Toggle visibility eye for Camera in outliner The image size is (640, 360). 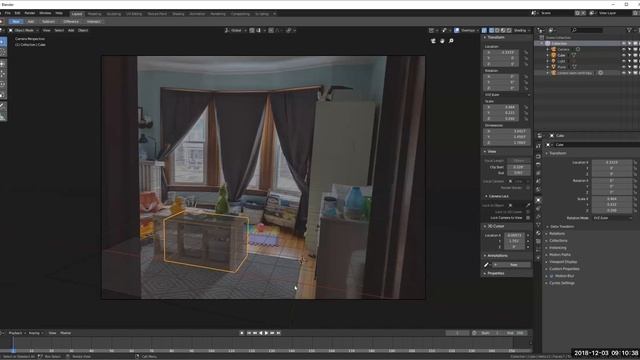click(x=623, y=49)
